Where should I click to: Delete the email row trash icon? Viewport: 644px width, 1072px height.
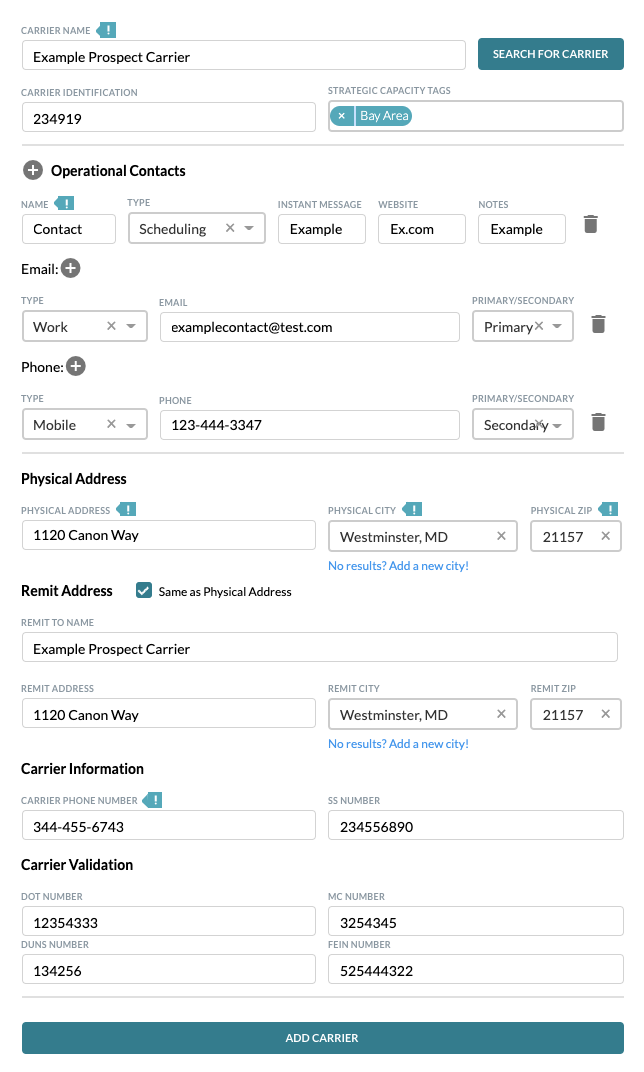598,324
